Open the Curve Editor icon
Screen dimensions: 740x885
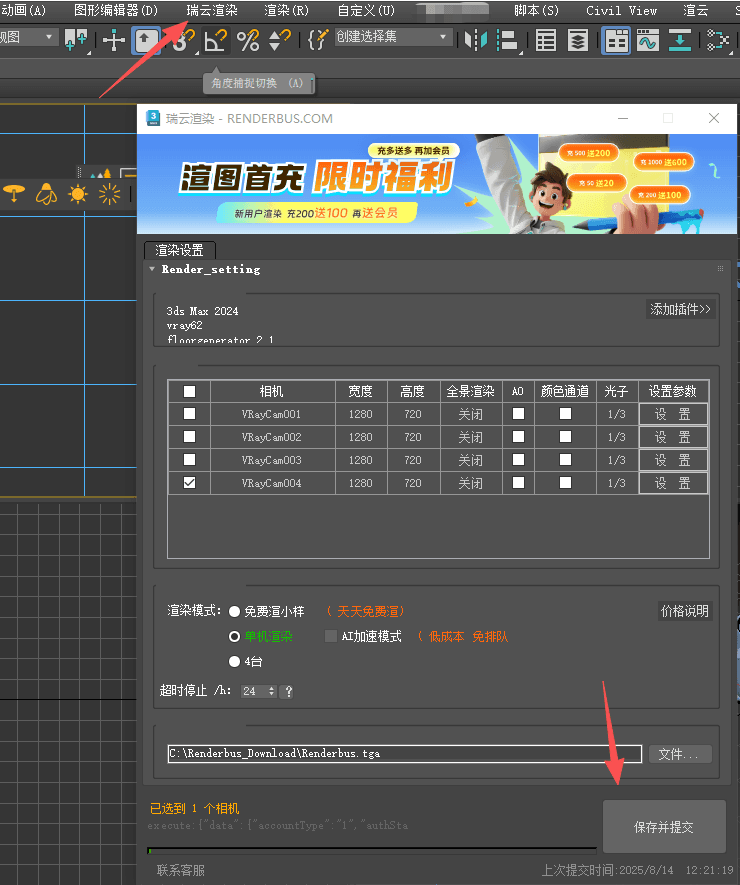coord(648,40)
